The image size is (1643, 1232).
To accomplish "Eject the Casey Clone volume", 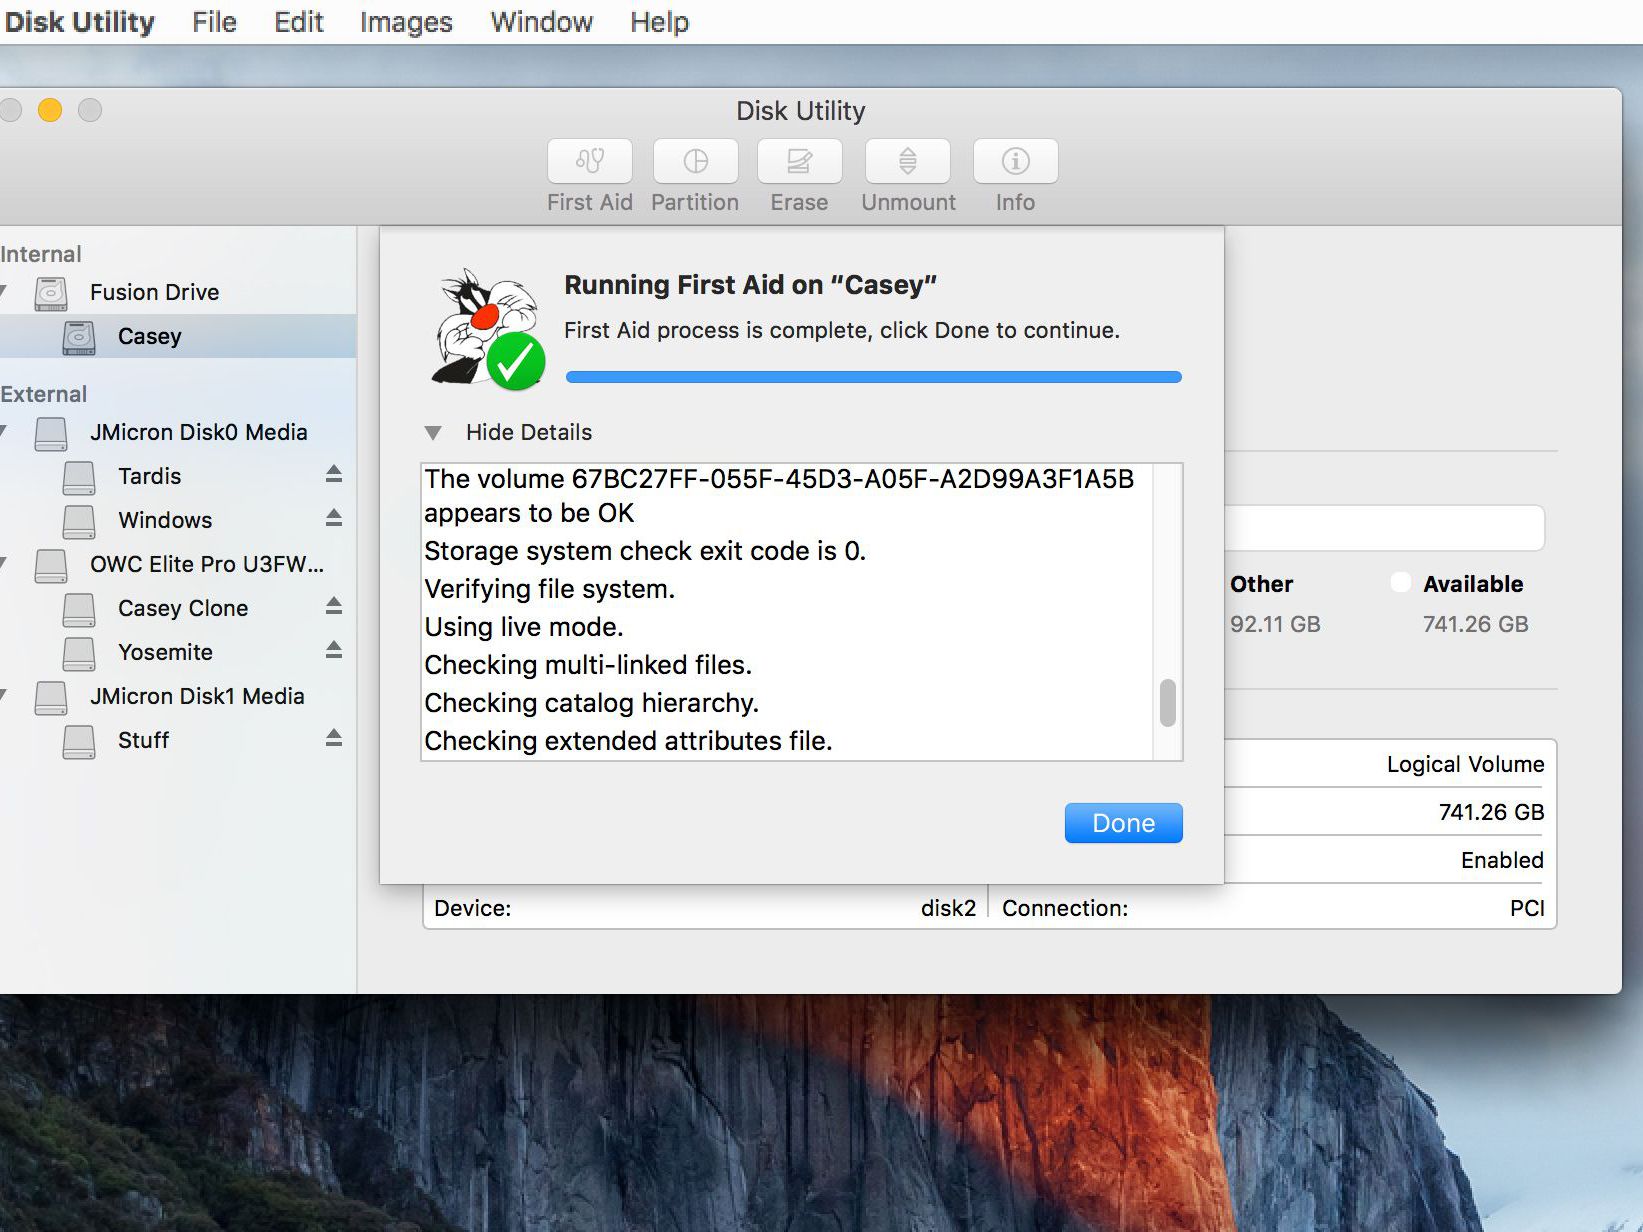I will point(334,607).
